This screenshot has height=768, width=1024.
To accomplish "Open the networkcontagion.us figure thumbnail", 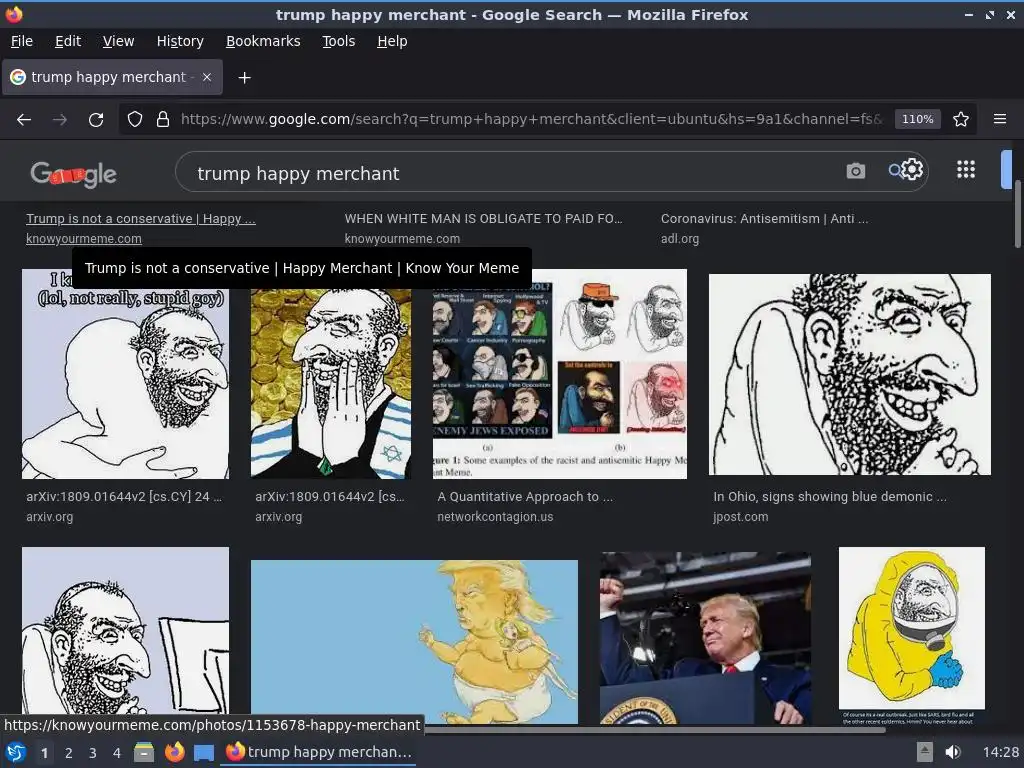I will click(560, 374).
